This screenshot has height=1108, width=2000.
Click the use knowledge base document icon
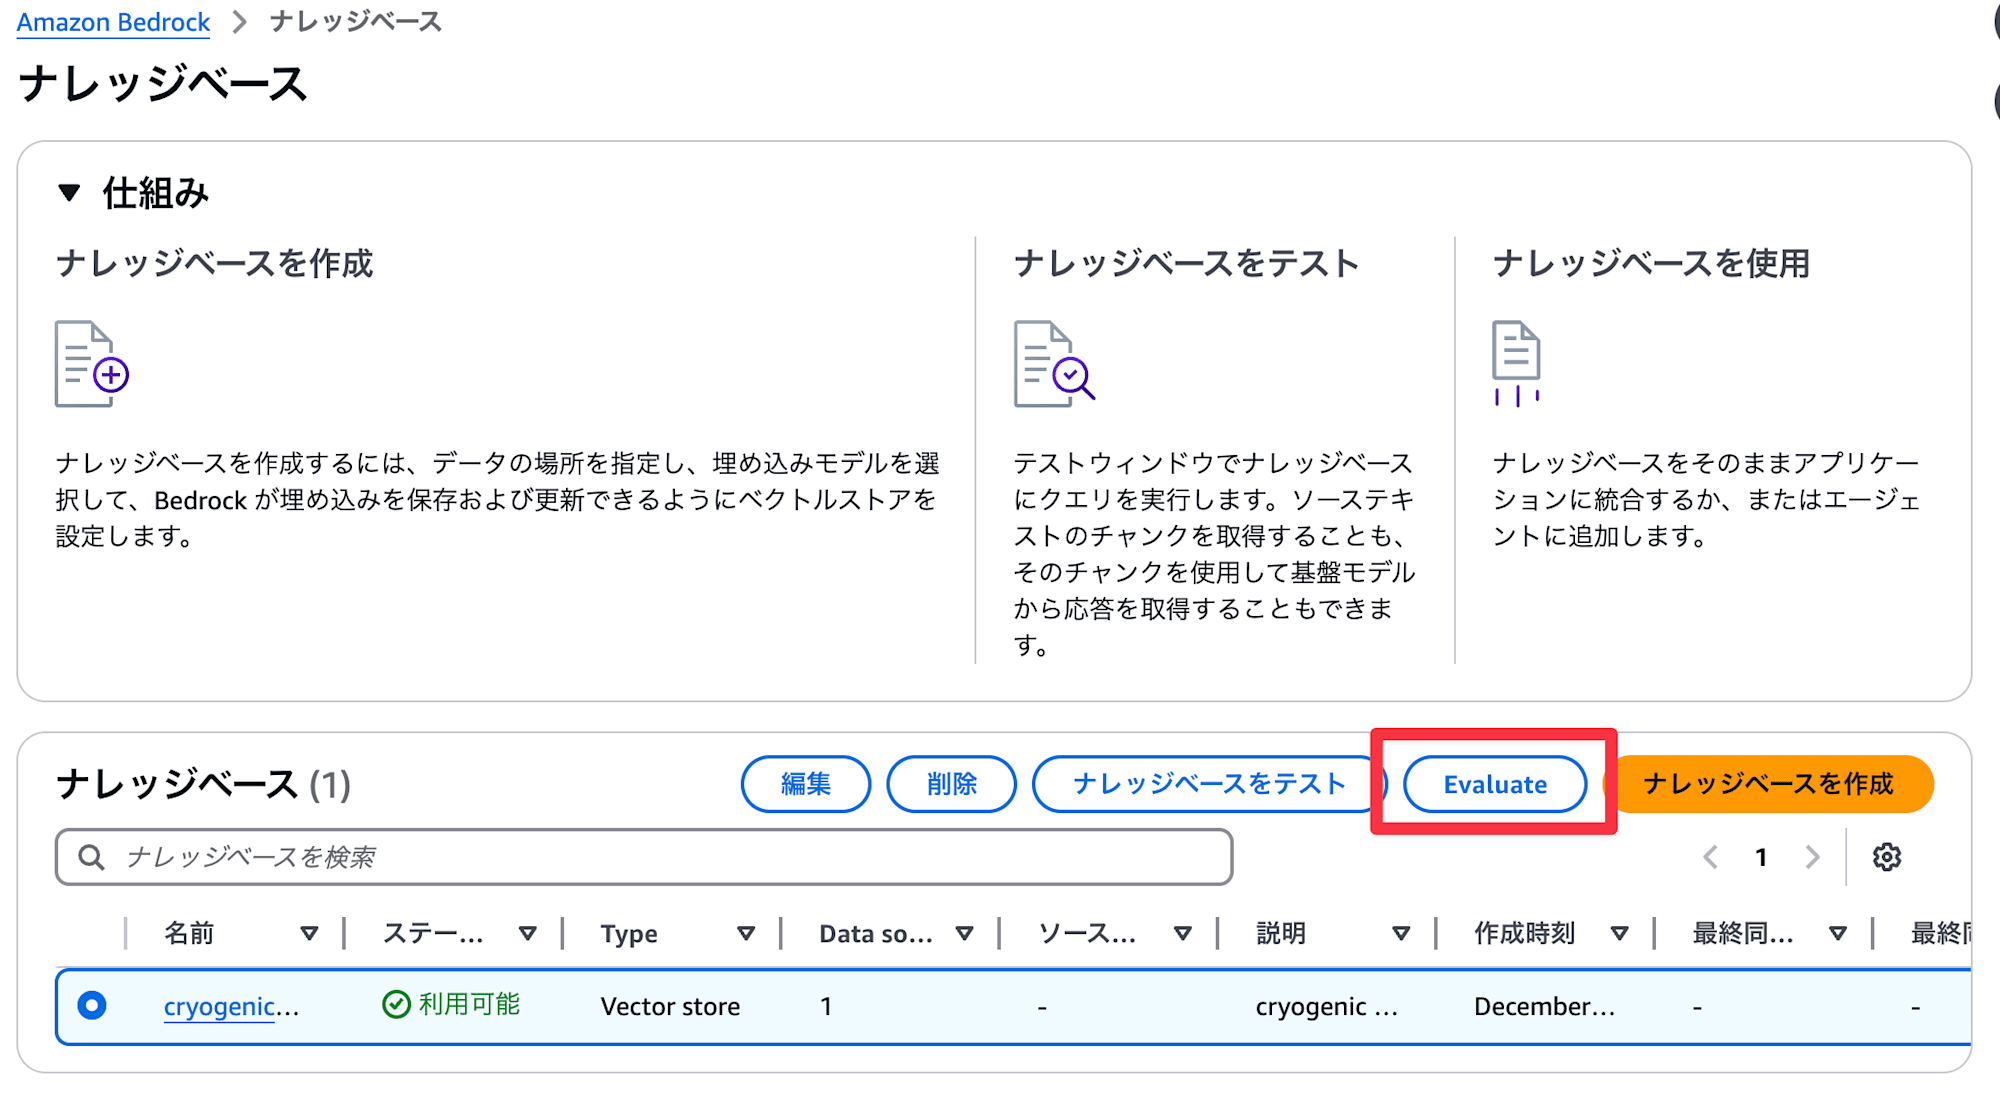click(x=1516, y=364)
